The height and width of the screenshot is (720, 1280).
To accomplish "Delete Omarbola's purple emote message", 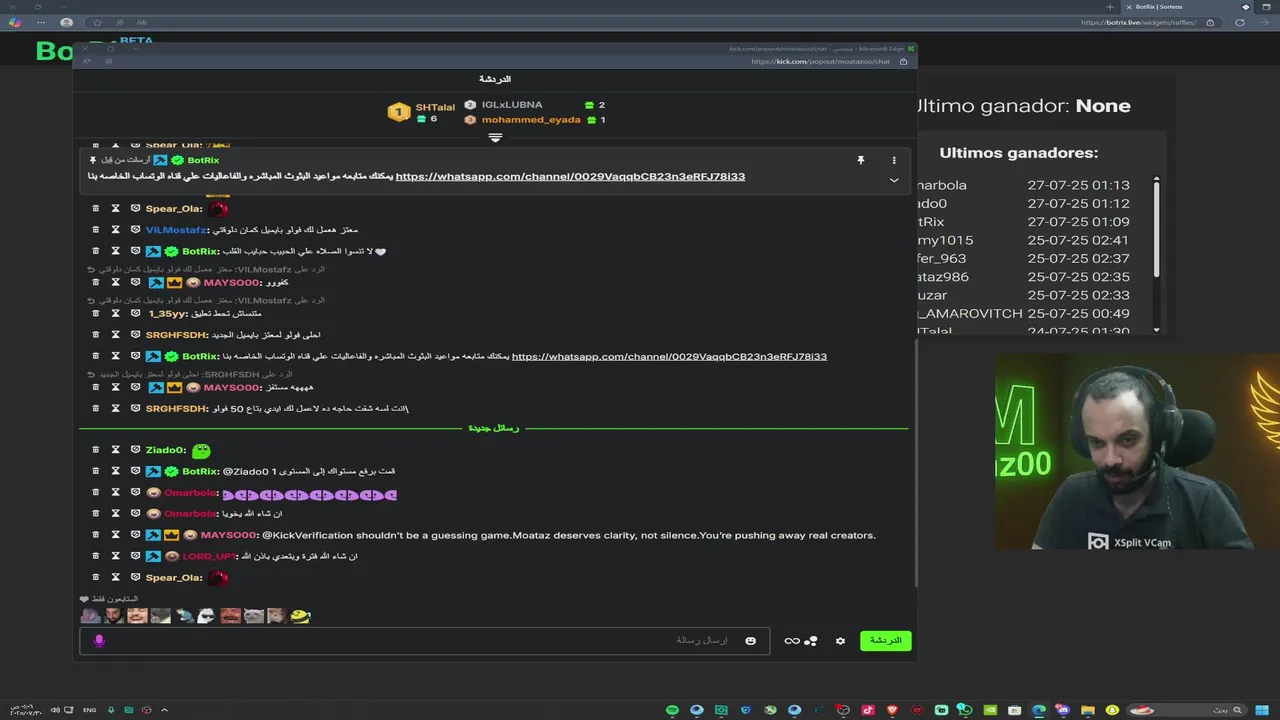I will (96, 493).
